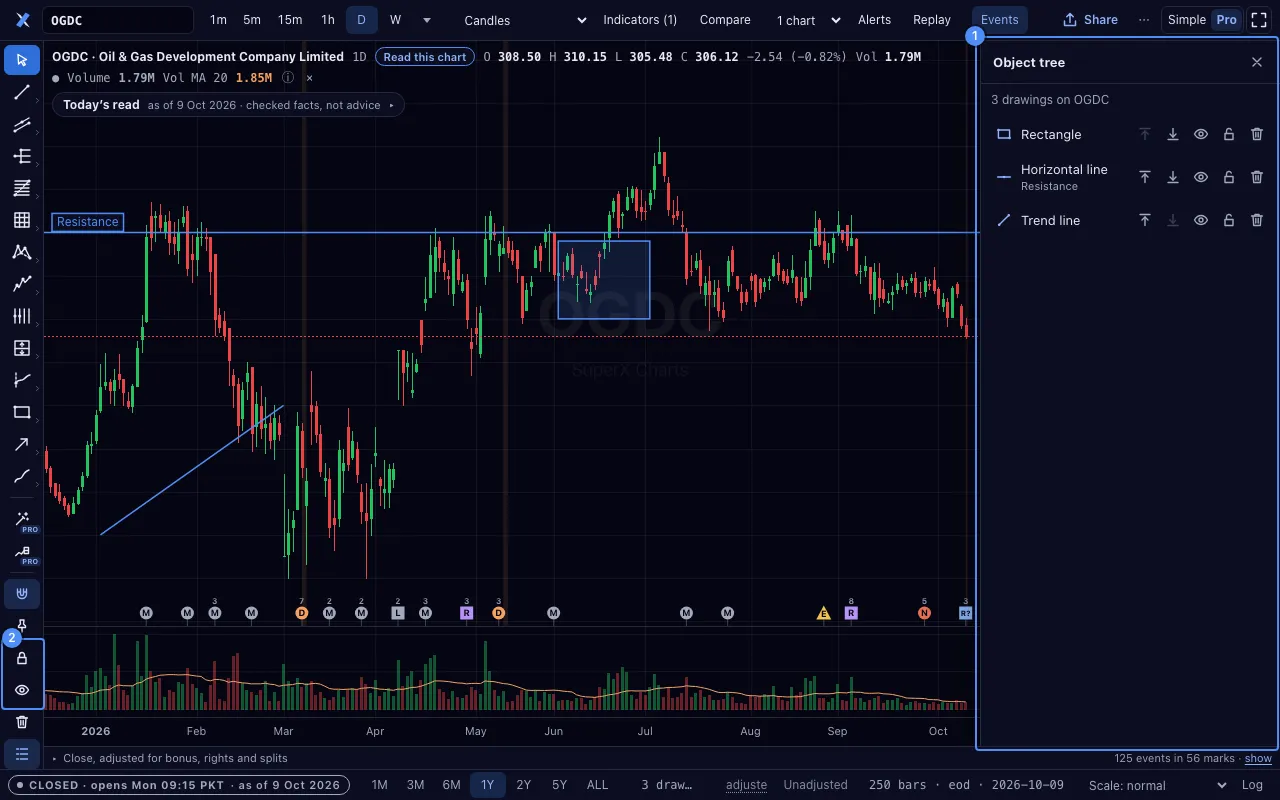Select the trend line drawing tool
The image size is (1280, 800).
click(x=22, y=92)
